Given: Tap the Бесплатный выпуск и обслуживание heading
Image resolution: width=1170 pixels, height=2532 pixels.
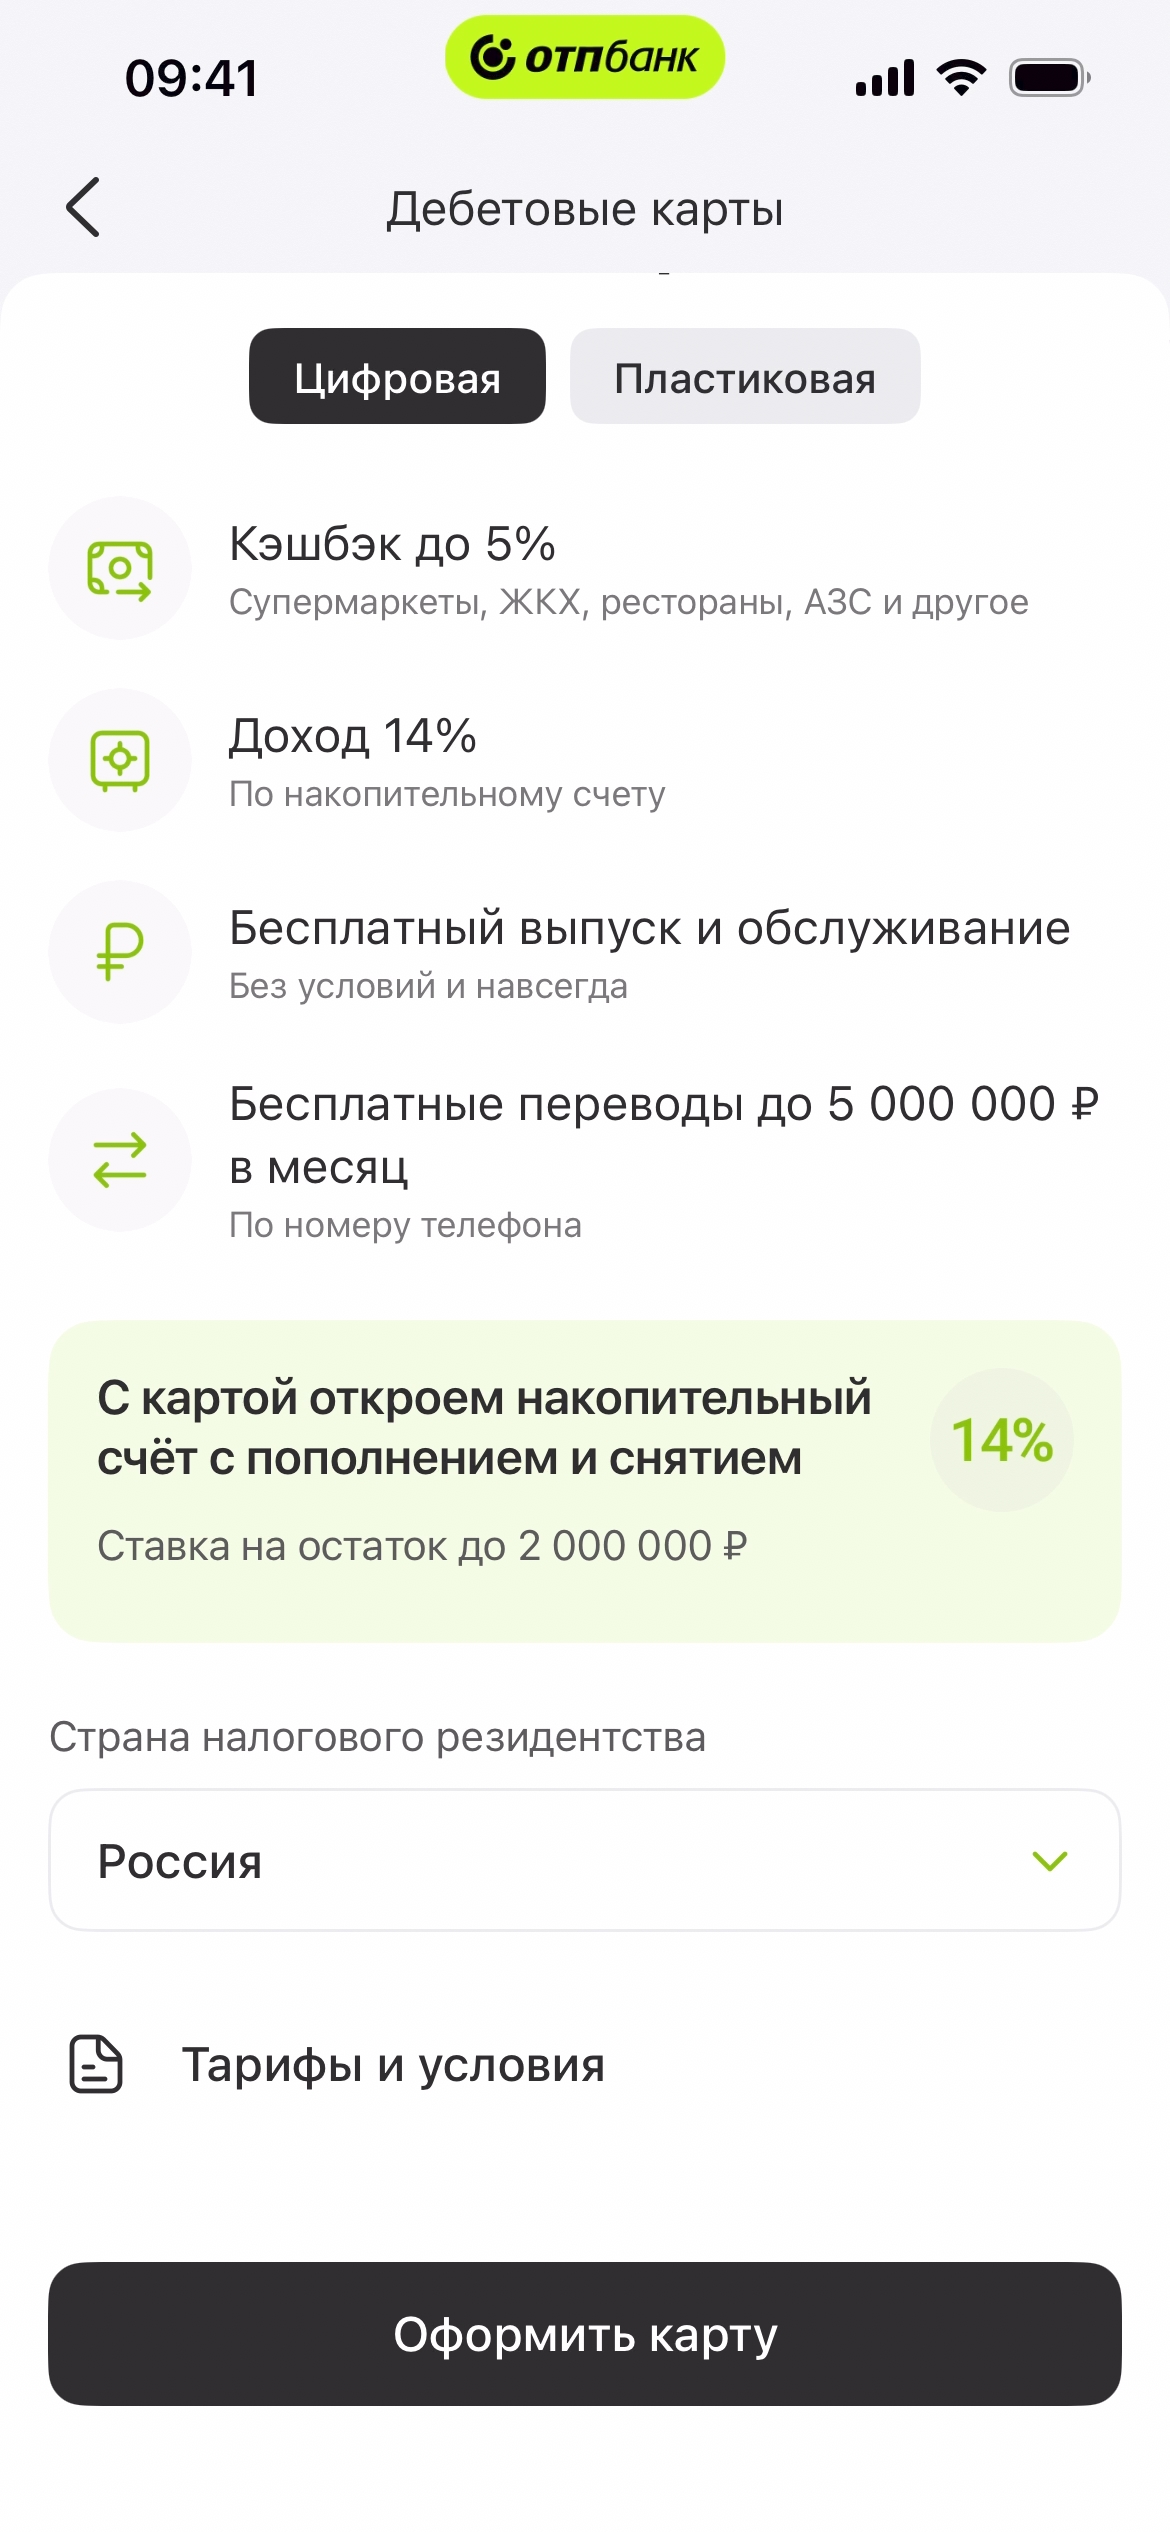Looking at the screenshot, I should click(x=649, y=929).
